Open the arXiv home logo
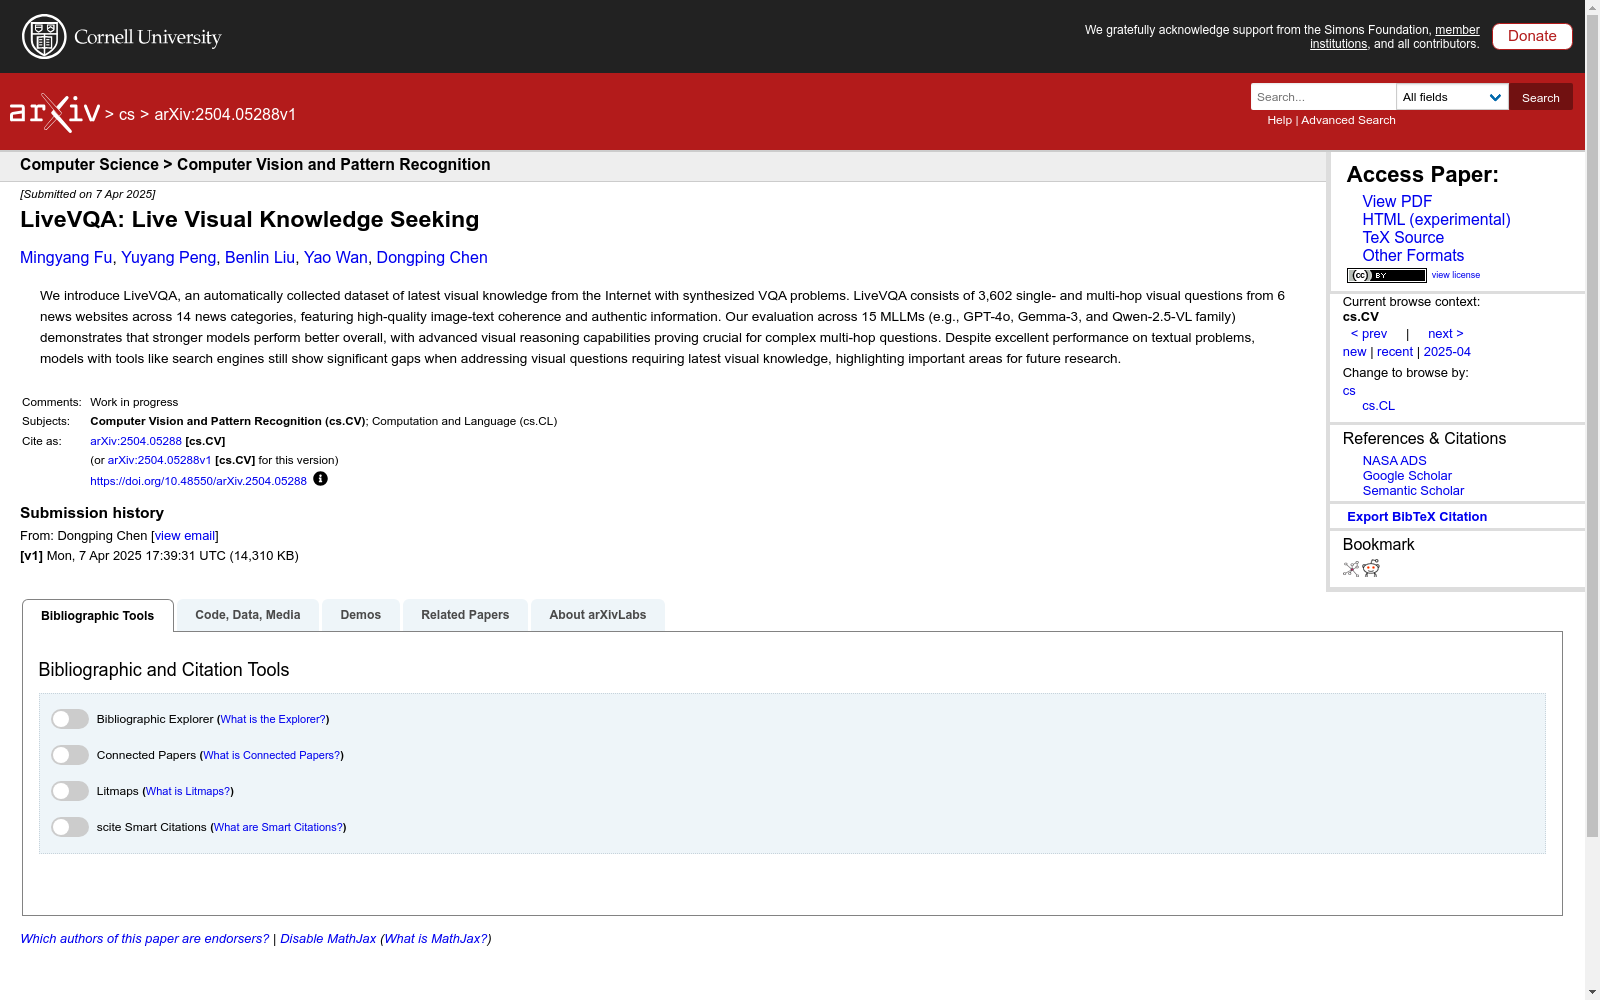Viewport: 1600px width, 1000px height. [x=55, y=113]
